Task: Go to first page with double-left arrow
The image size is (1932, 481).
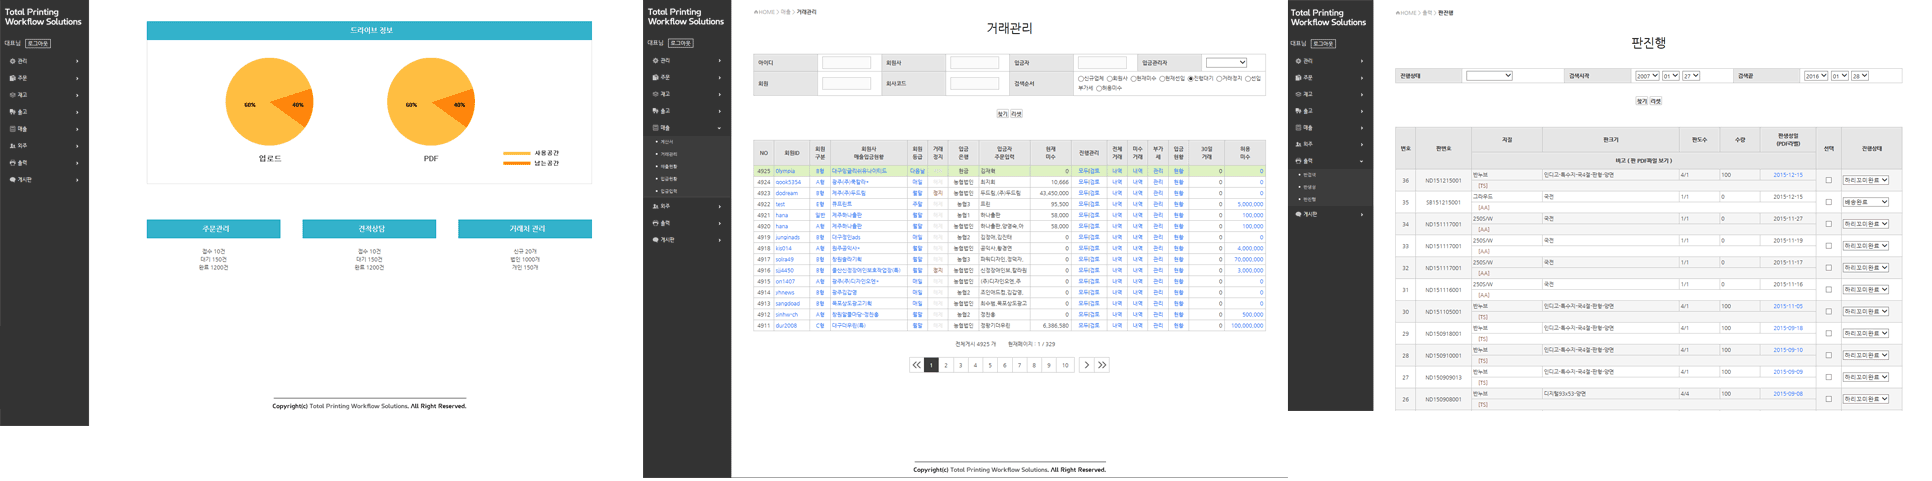Action: coord(916,365)
